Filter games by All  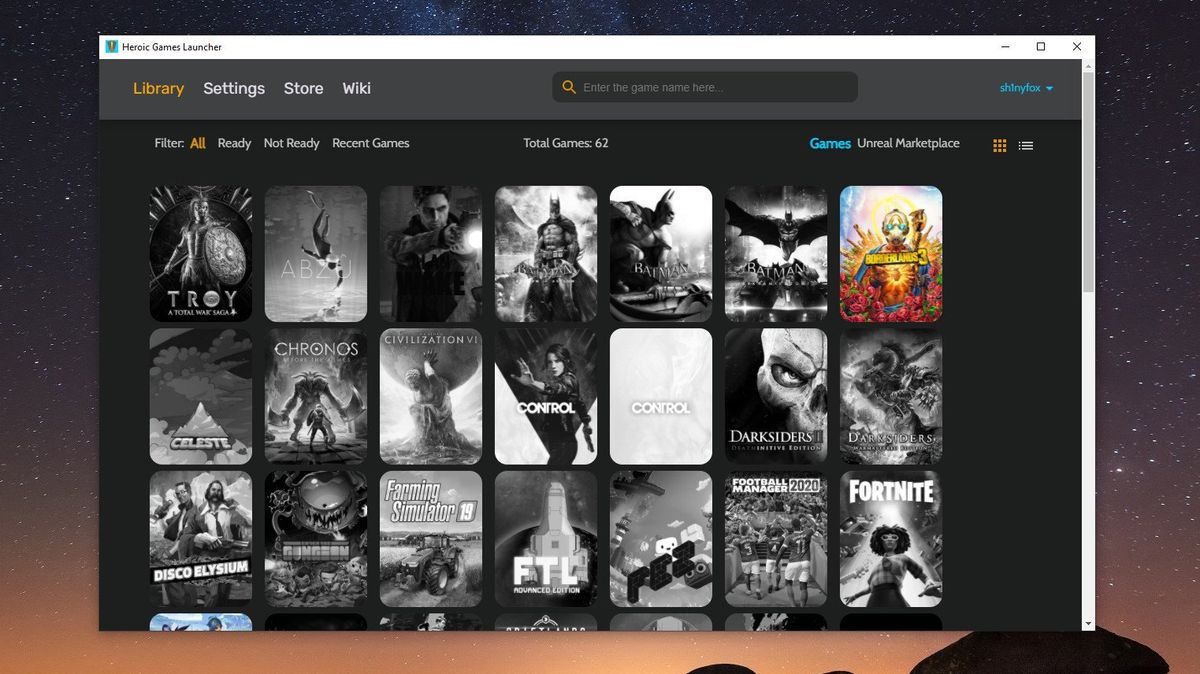coord(198,143)
